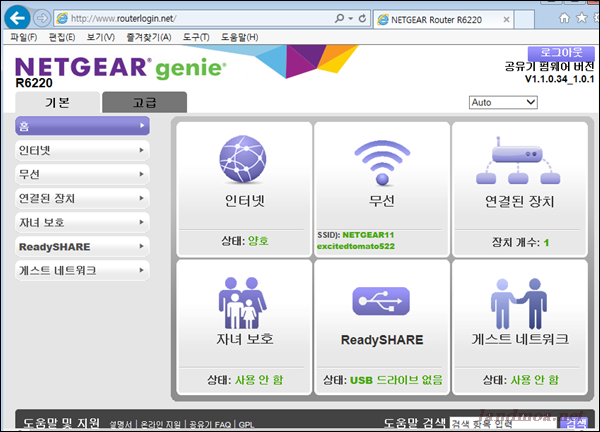Image resolution: width=600 pixels, height=432 pixels.
Task: Expand the 연결된 장치 sidebar arrow
Action: point(142,198)
